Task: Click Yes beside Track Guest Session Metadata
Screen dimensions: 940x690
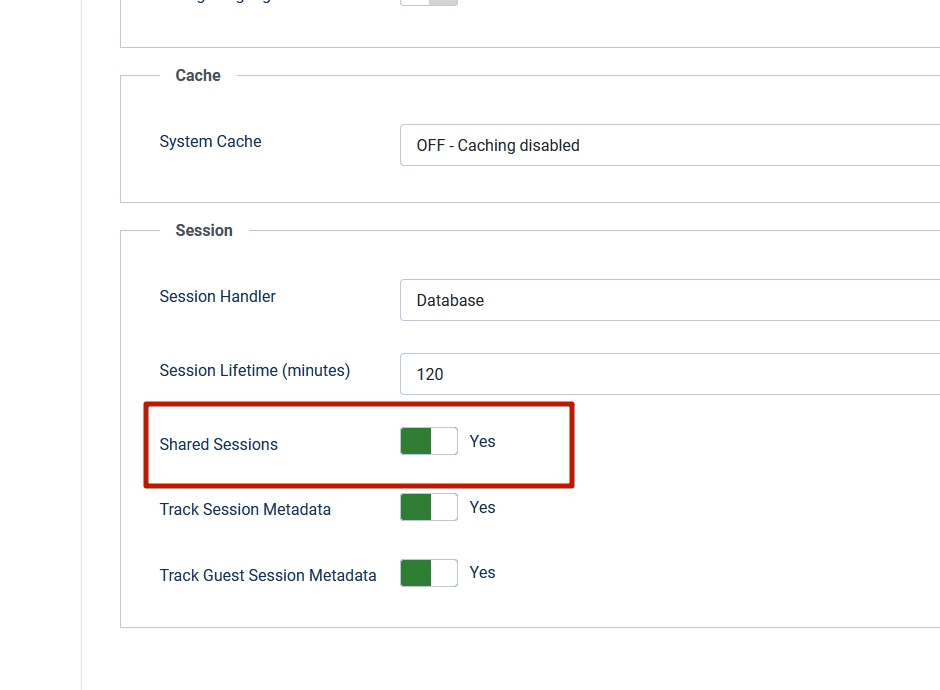Action: (482, 573)
